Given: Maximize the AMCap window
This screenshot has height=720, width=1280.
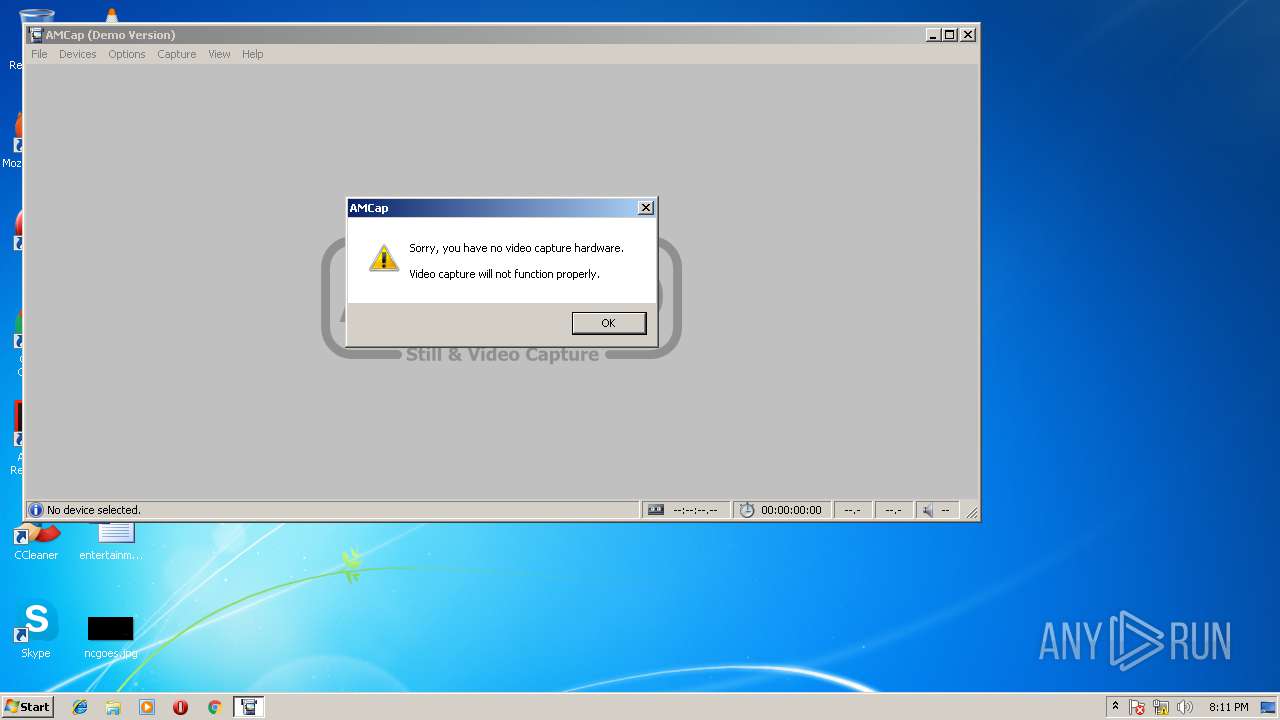Looking at the screenshot, I should tap(950, 35).
